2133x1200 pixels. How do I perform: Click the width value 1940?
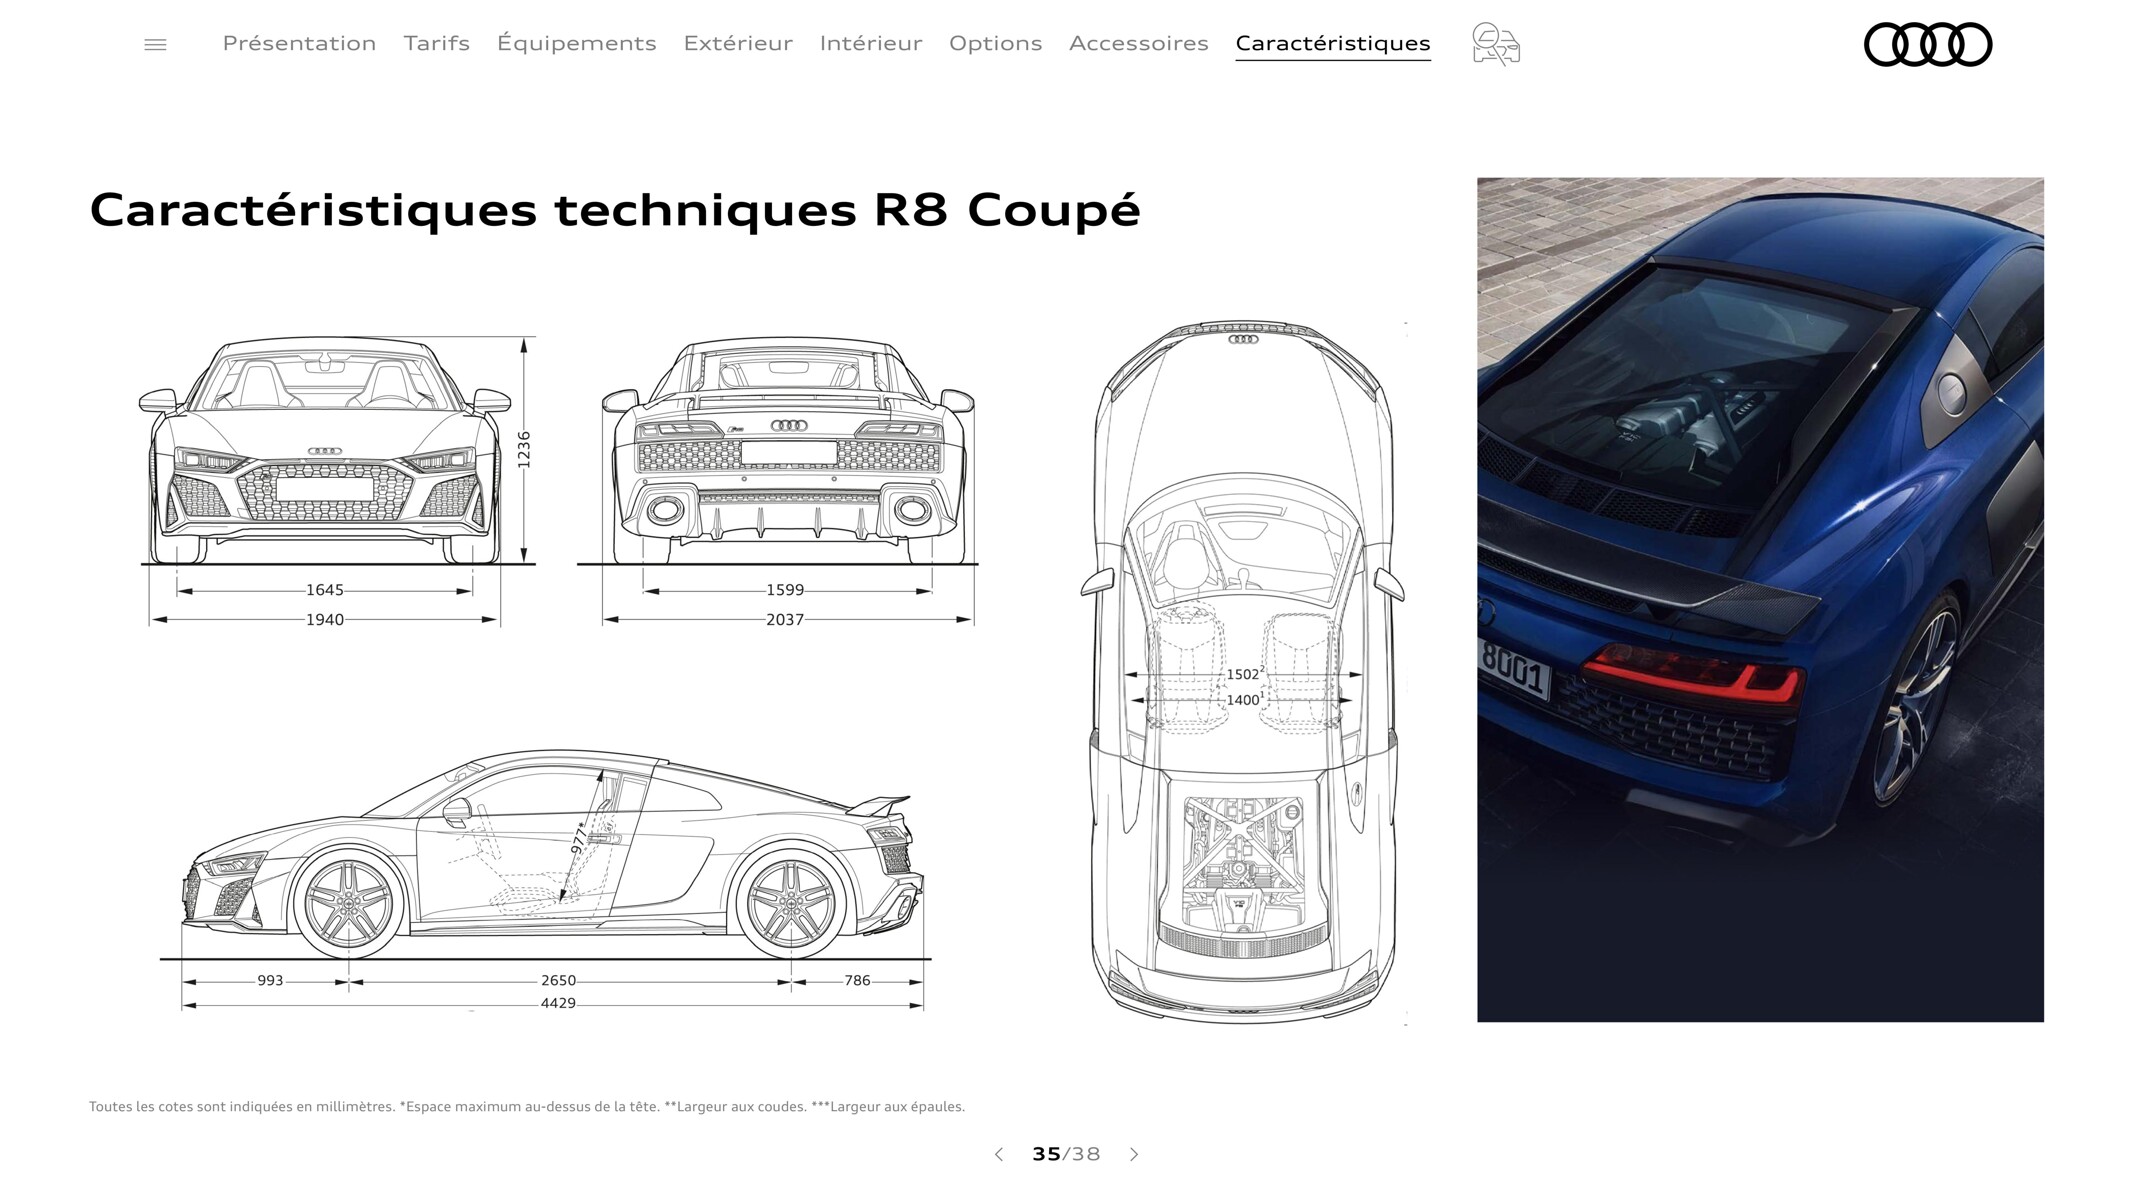coord(325,620)
